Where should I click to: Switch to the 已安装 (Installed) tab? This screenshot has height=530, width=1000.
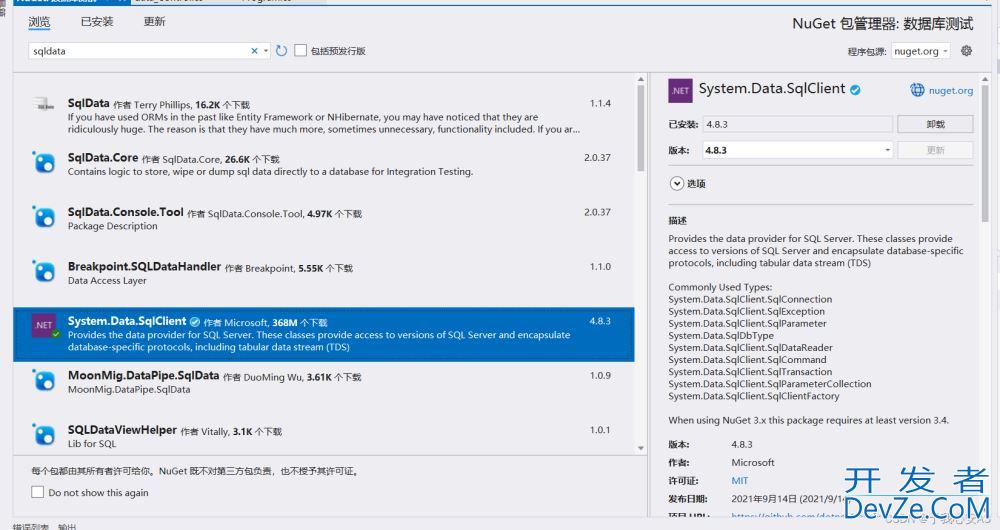(97, 22)
